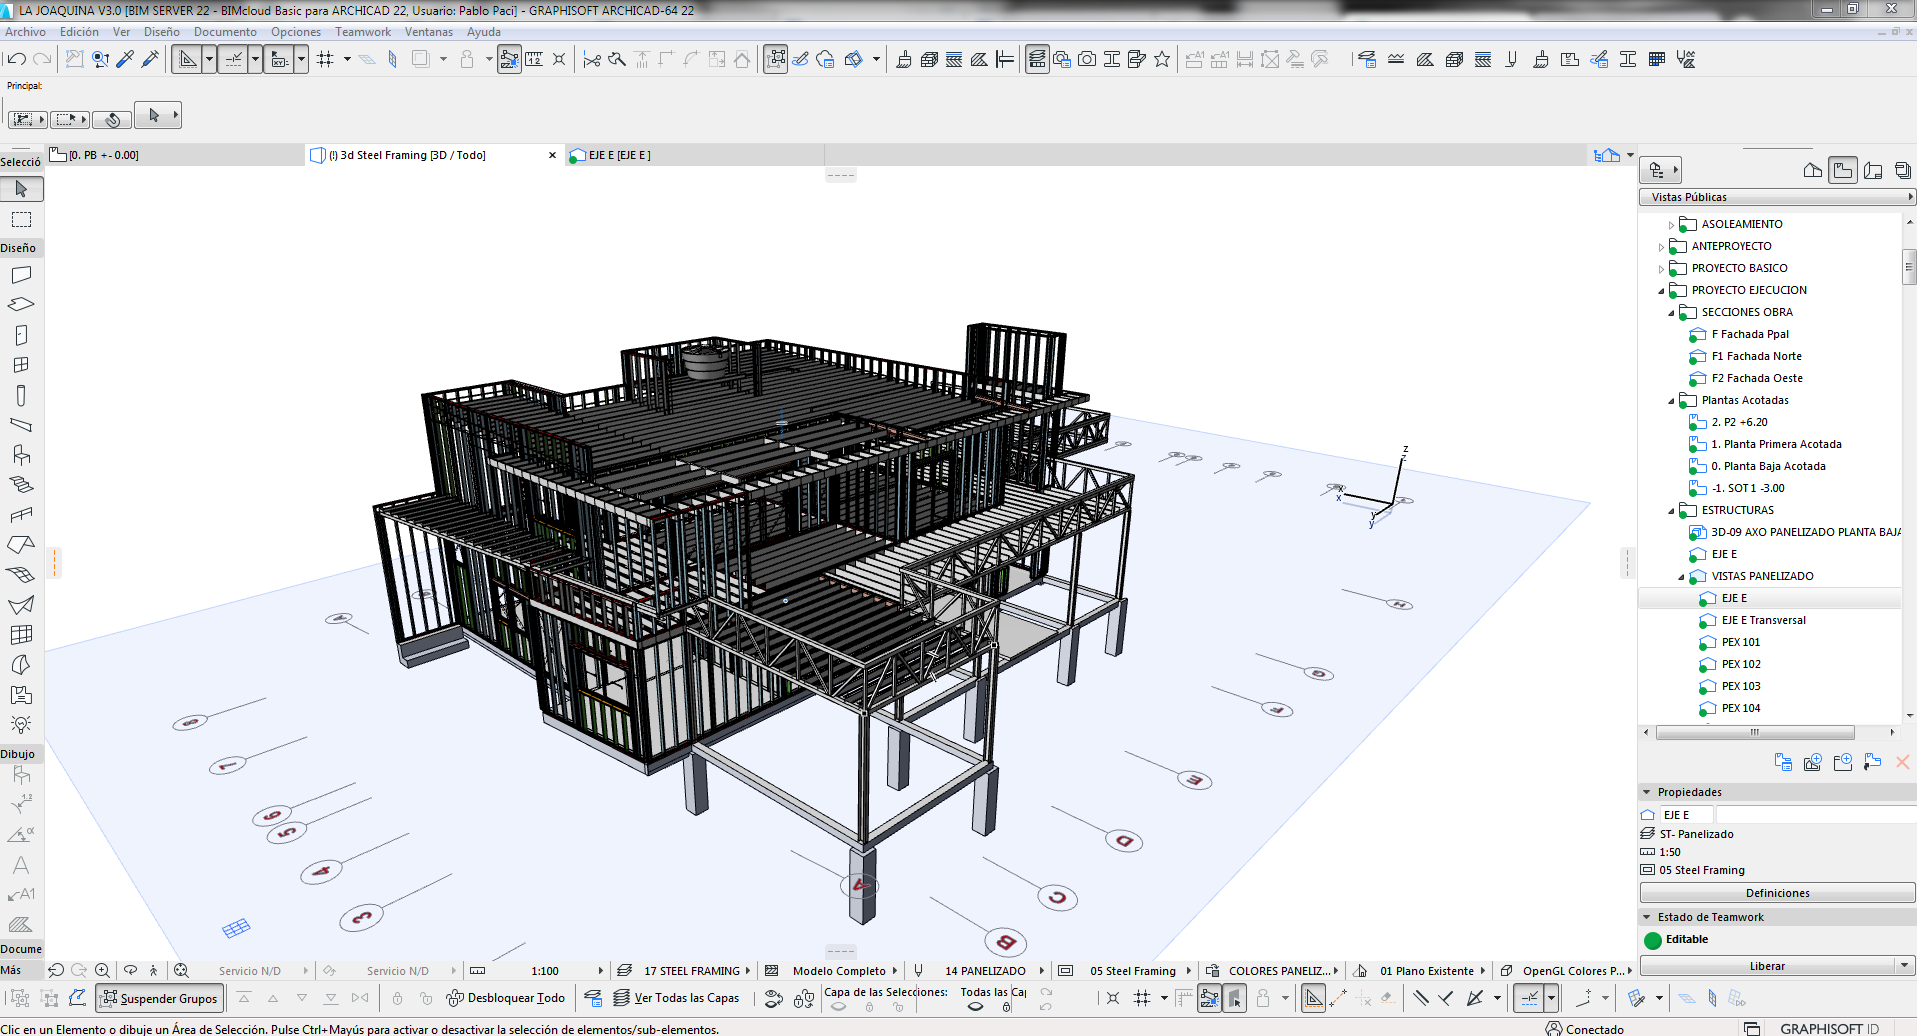Screen dimensions: 1917x1036
Task: Click the Liberar button
Action: (x=1766, y=966)
